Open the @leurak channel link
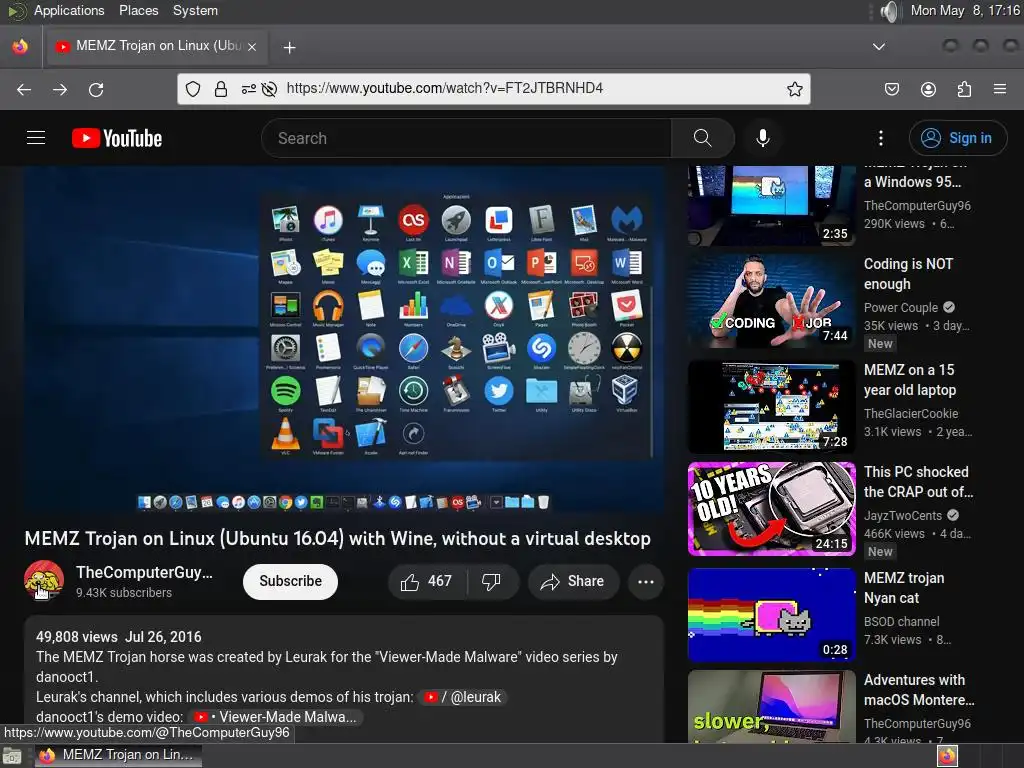Image resolution: width=1024 pixels, height=768 pixels. (462, 697)
